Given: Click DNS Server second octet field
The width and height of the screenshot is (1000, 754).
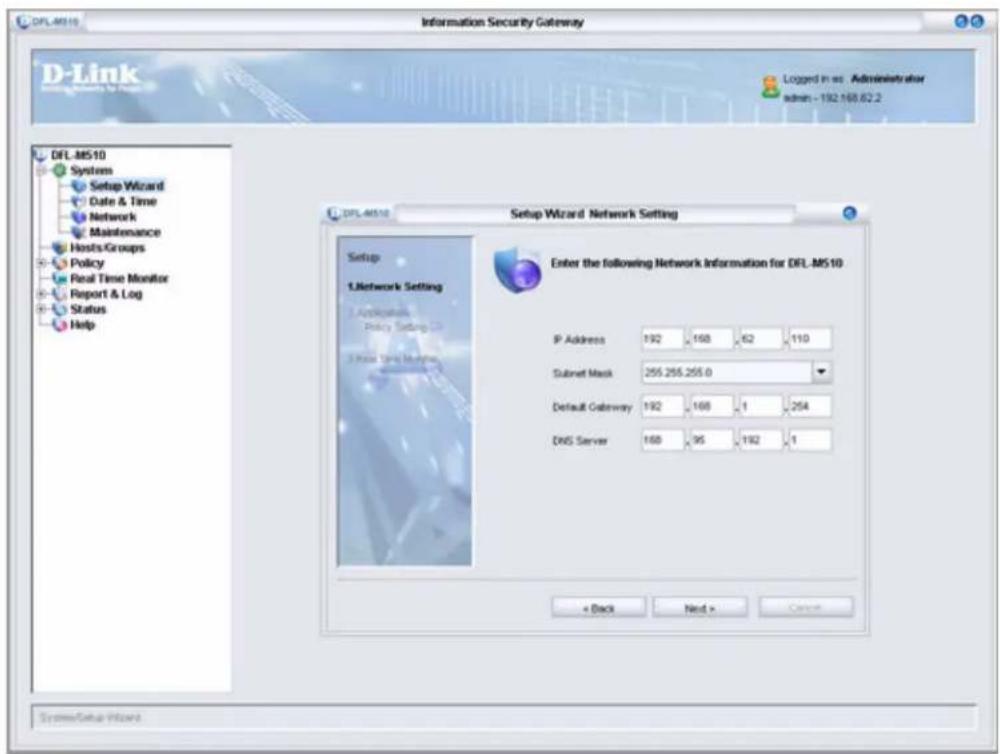Looking at the screenshot, I should pos(711,440).
